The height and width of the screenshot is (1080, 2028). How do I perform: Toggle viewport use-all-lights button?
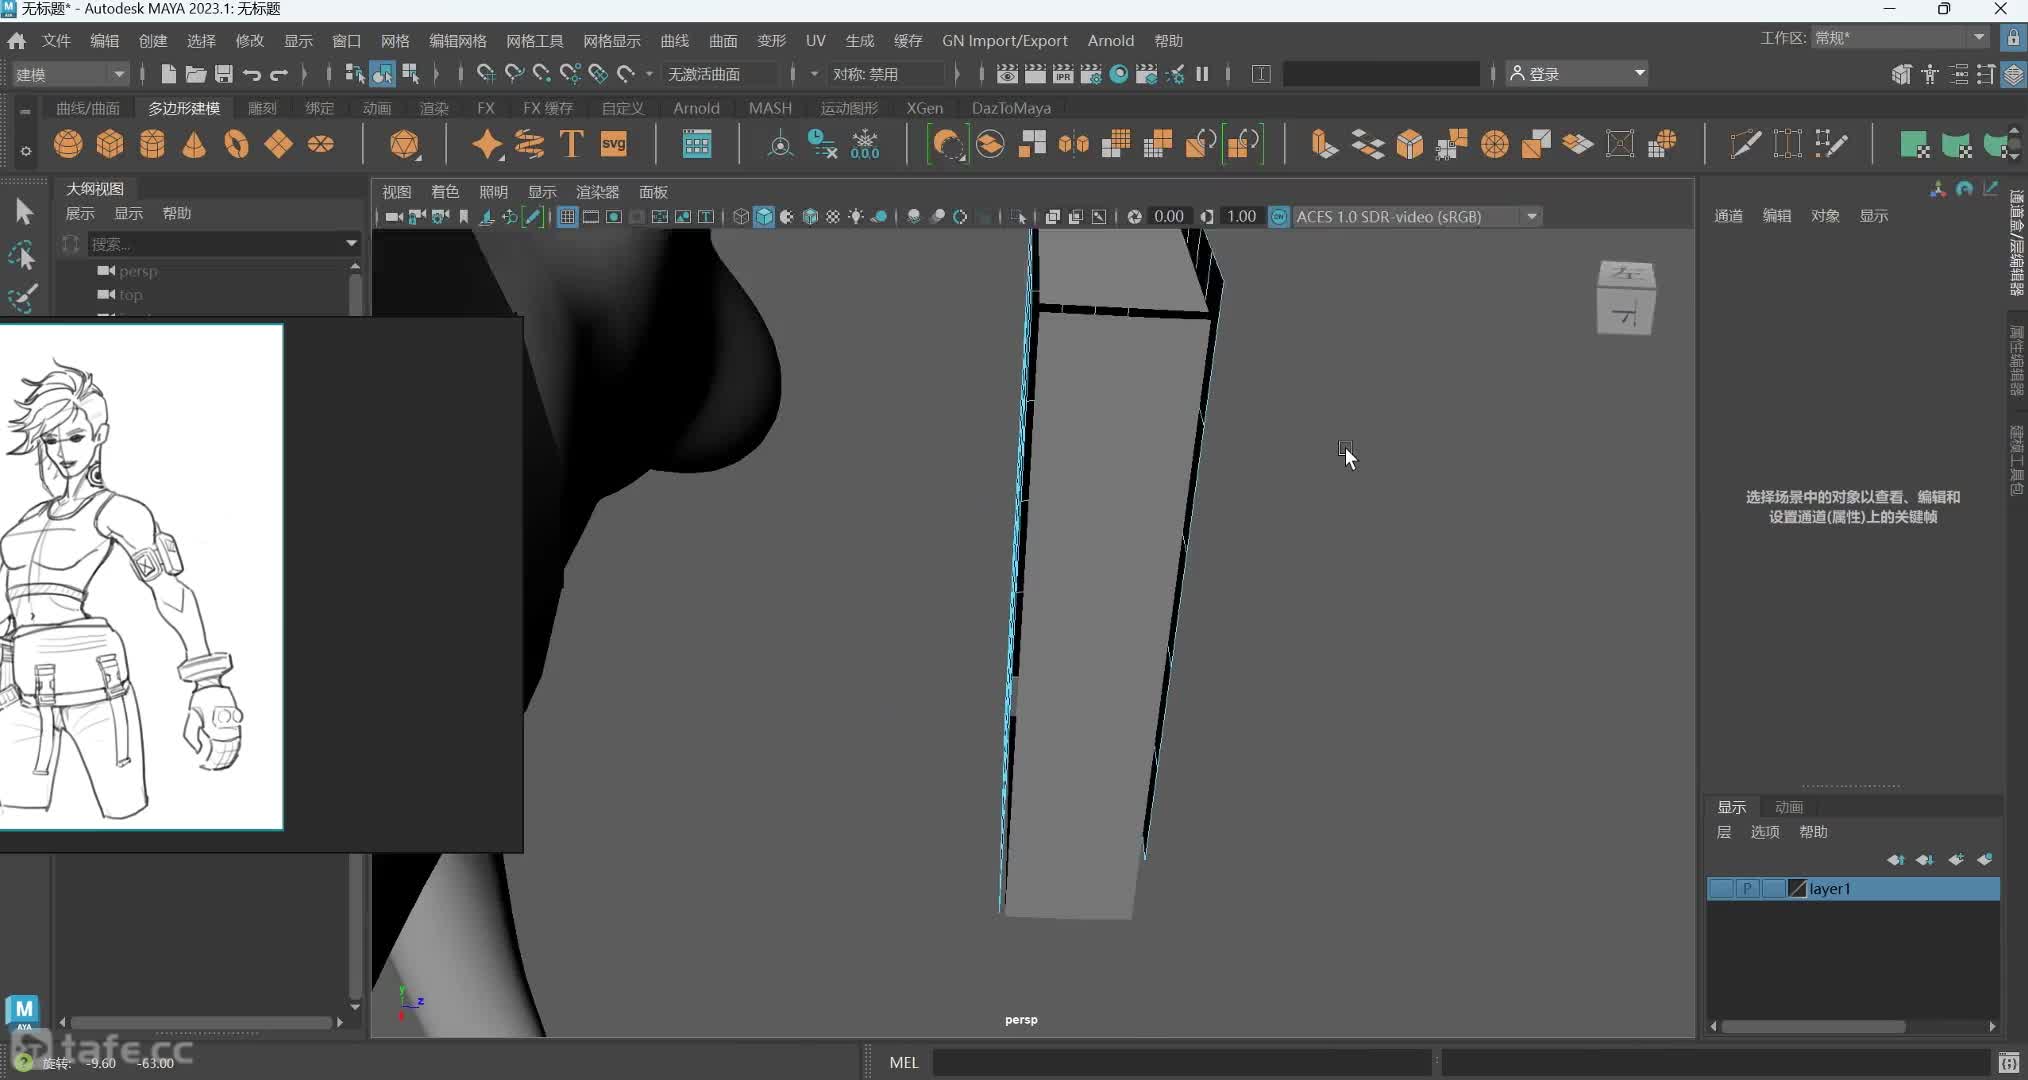click(857, 217)
